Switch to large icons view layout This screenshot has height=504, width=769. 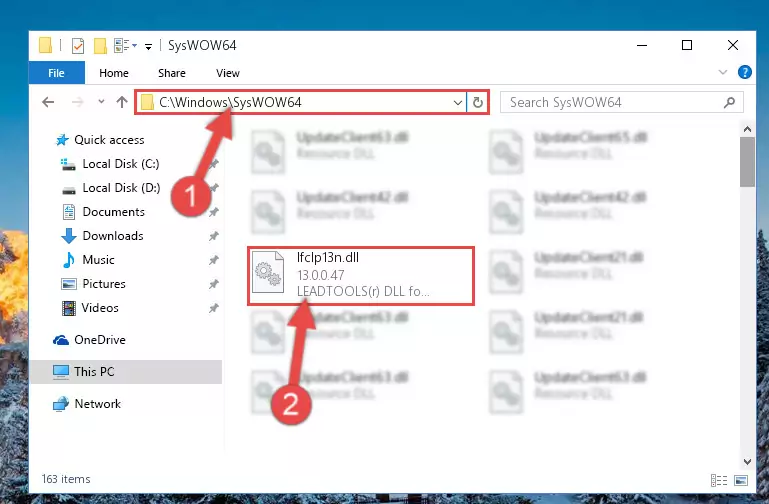coord(741,480)
